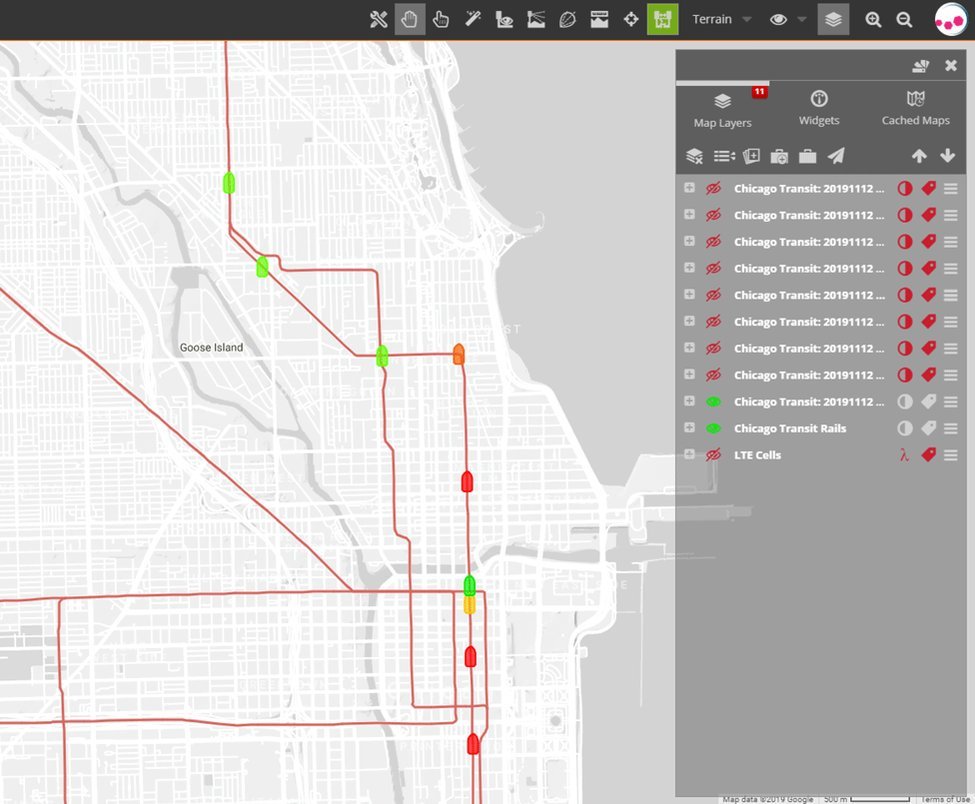Adjust opacity of Chicago Transit Rails layer
Screen dimensions: 975x804
(x=905, y=428)
